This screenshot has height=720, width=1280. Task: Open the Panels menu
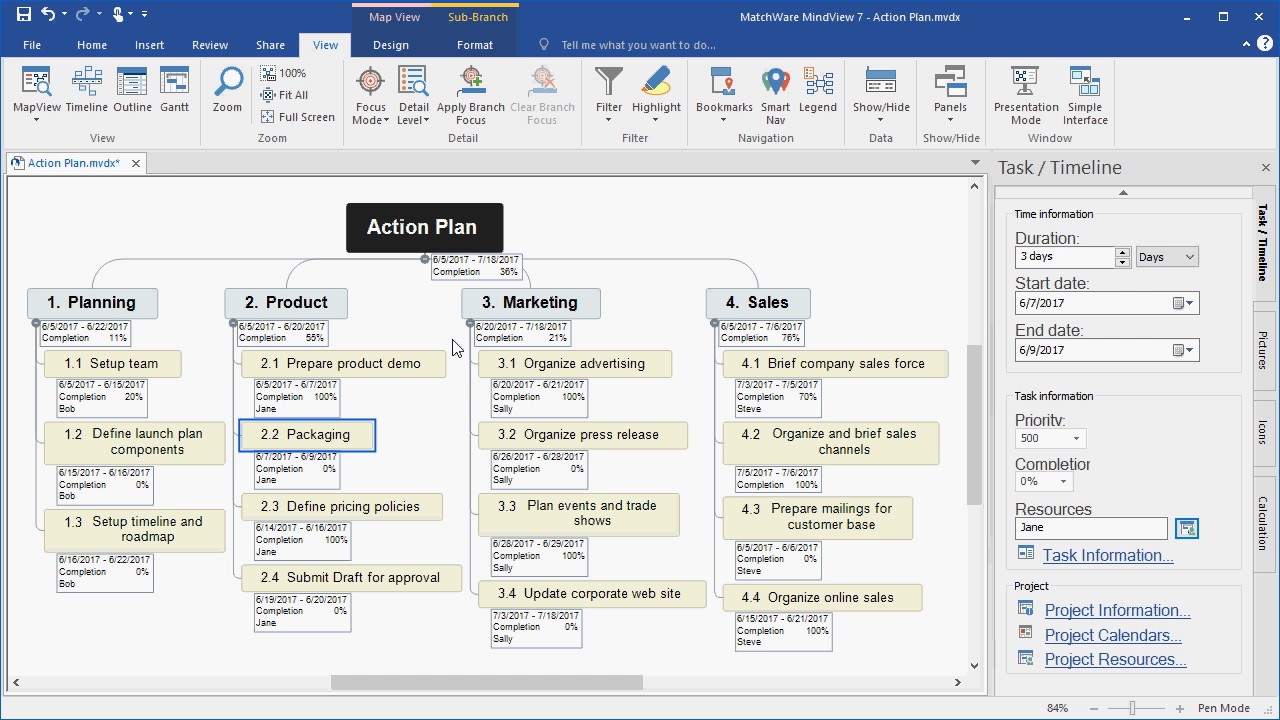[x=950, y=96]
